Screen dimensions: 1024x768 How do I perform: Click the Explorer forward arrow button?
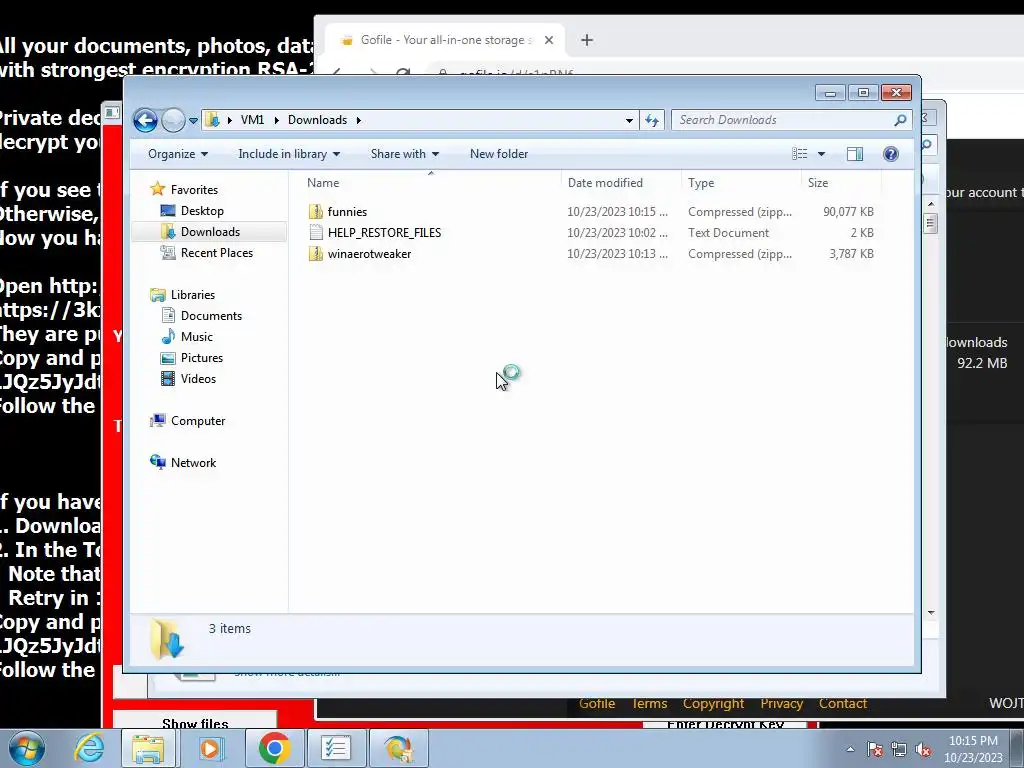pos(173,120)
